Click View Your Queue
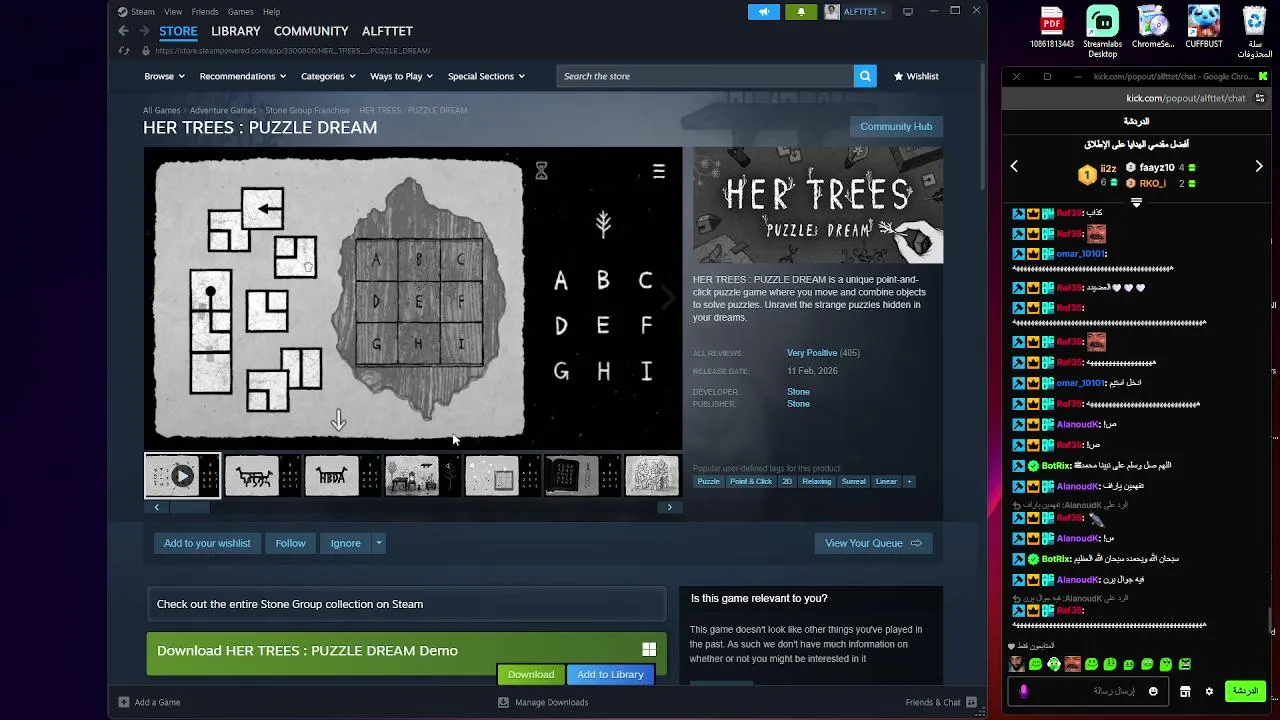Image resolution: width=1280 pixels, height=720 pixels. tap(873, 543)
